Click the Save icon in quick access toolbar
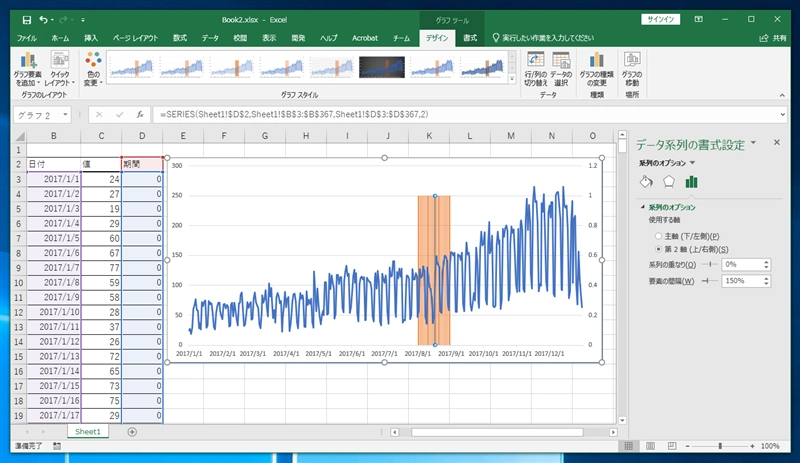This screenshot has width=800, height=463. tap(27, 20)
